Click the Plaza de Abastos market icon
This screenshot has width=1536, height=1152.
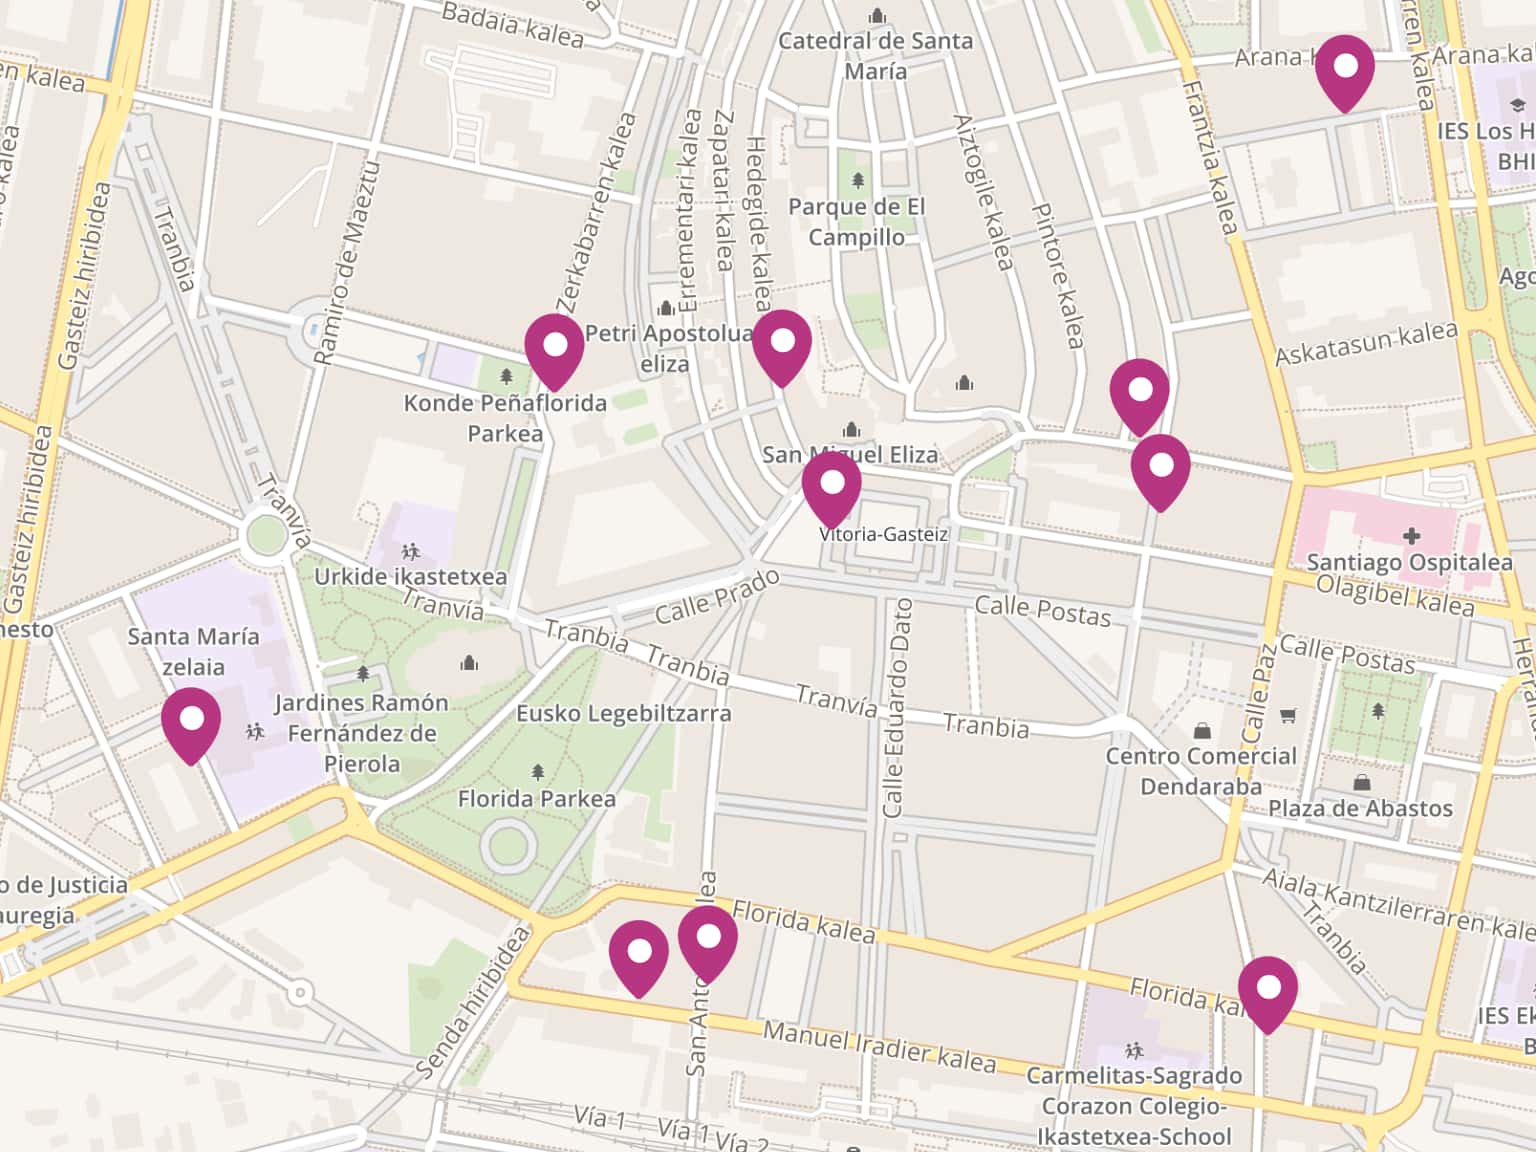1362,782
